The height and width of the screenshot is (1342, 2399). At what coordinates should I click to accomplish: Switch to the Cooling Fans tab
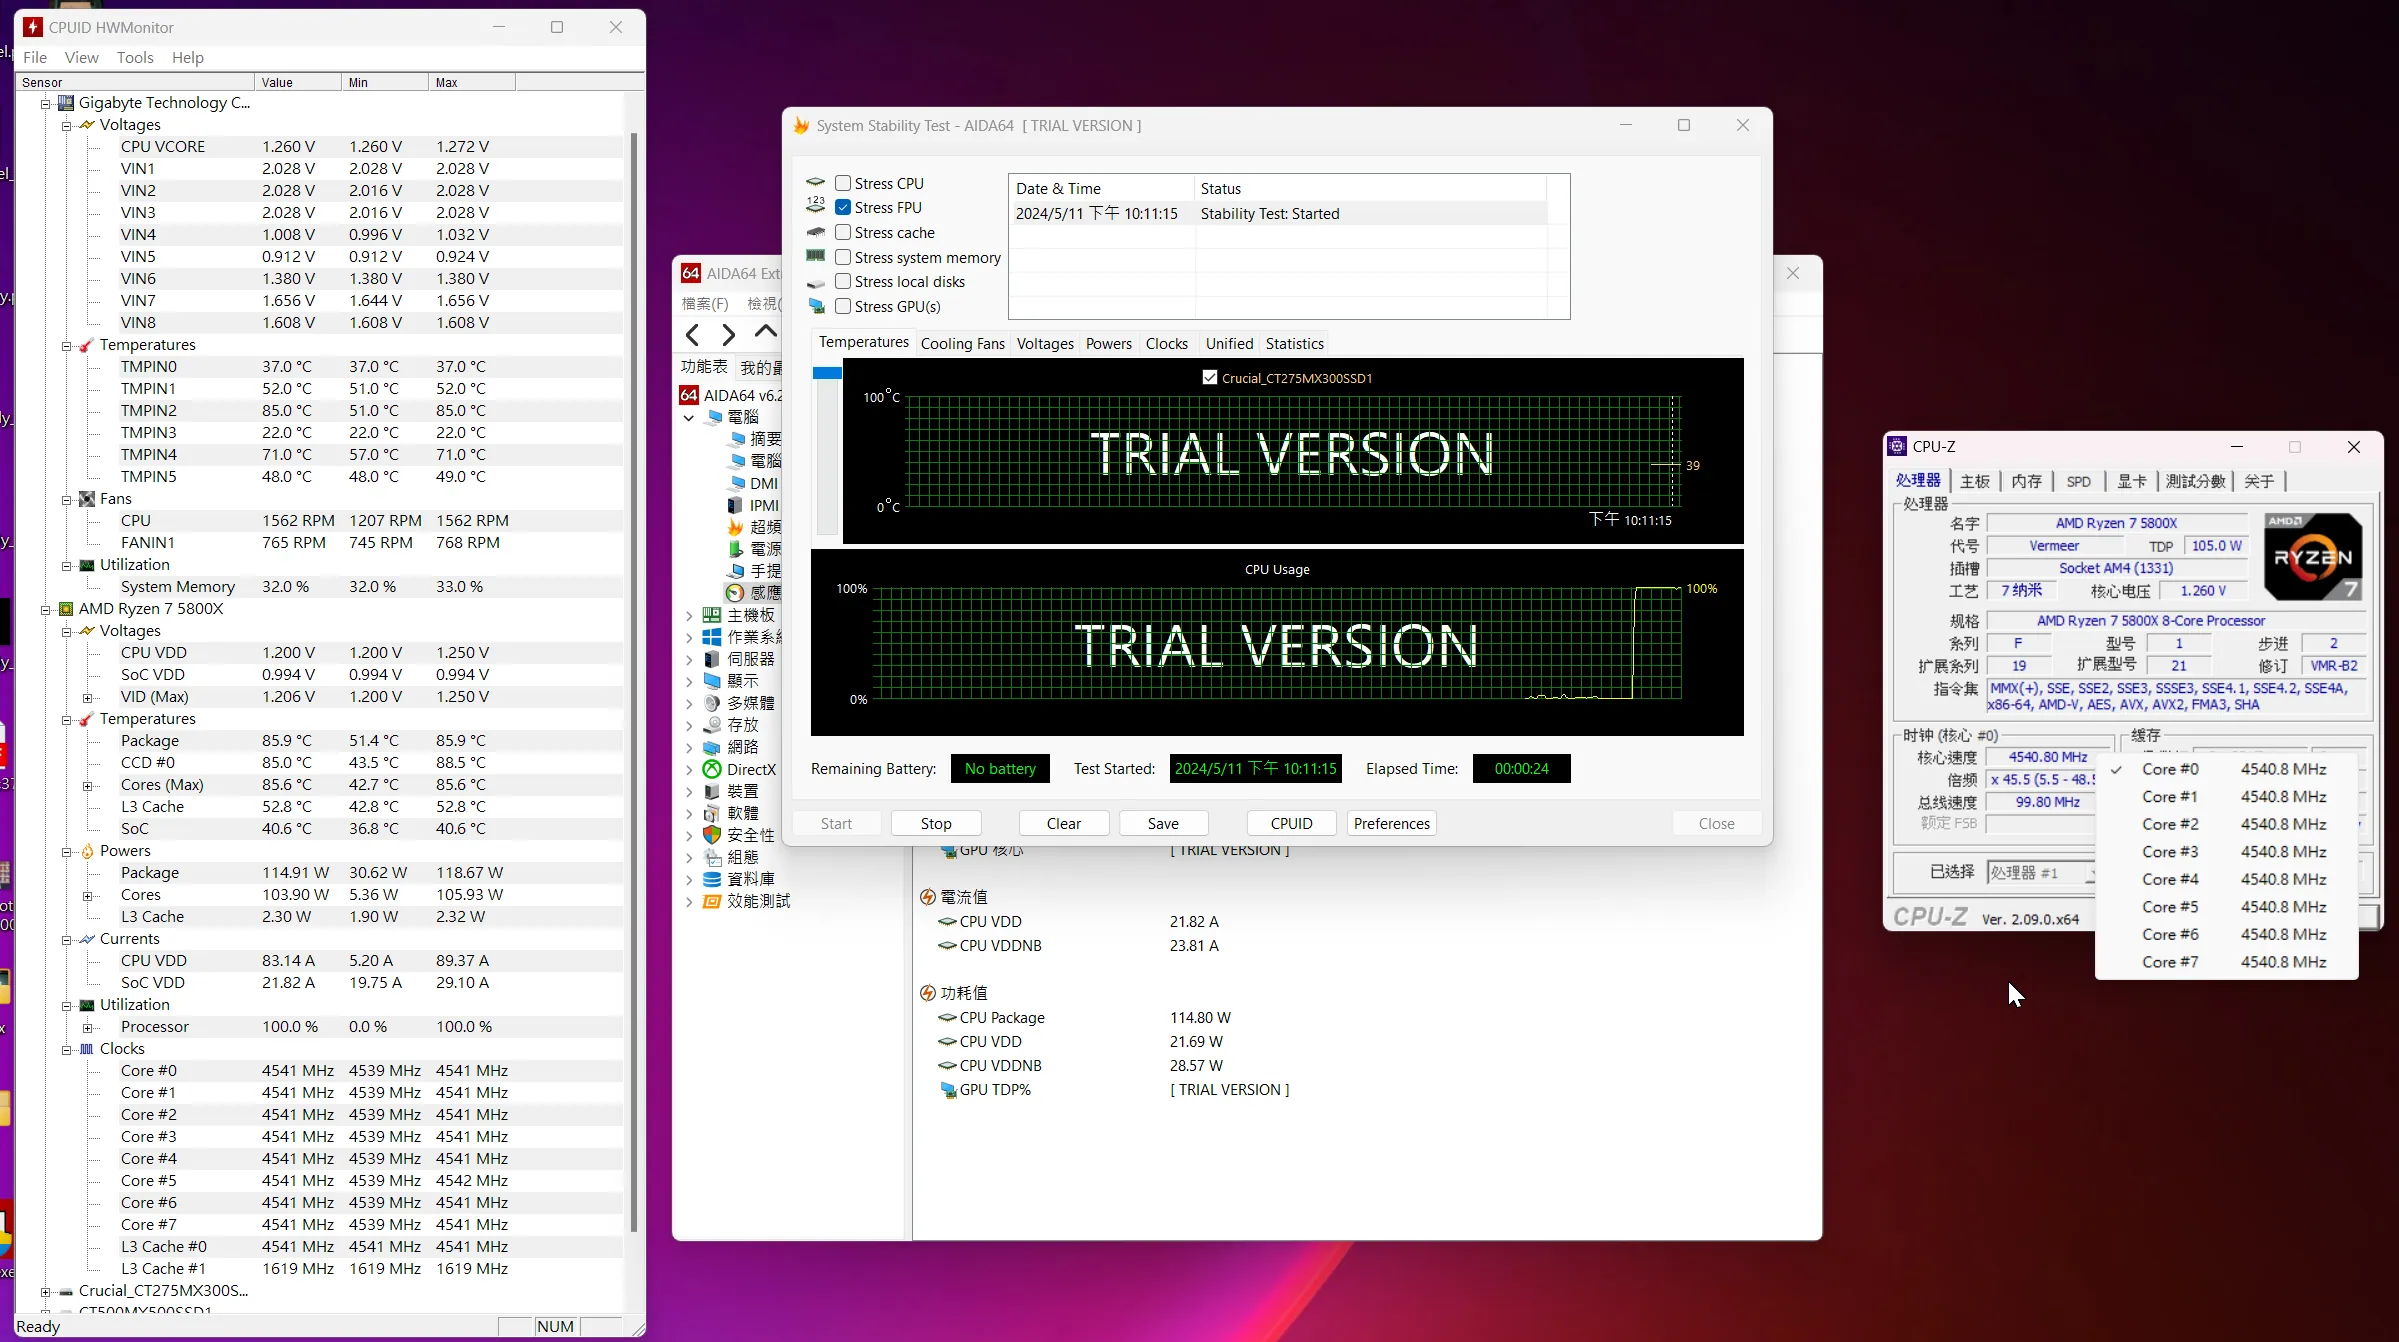click(962, 343)
